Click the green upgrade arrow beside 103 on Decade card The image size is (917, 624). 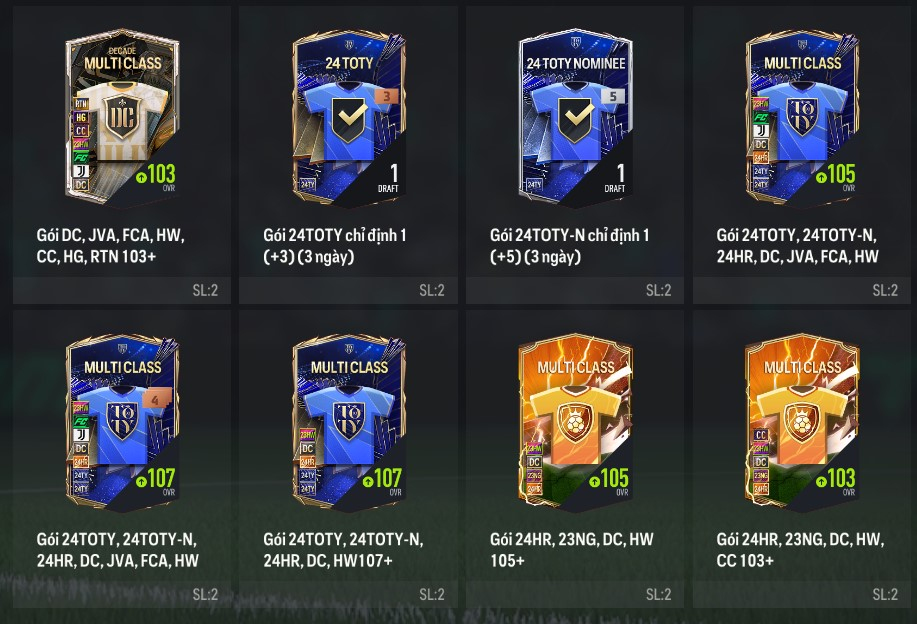141,177
